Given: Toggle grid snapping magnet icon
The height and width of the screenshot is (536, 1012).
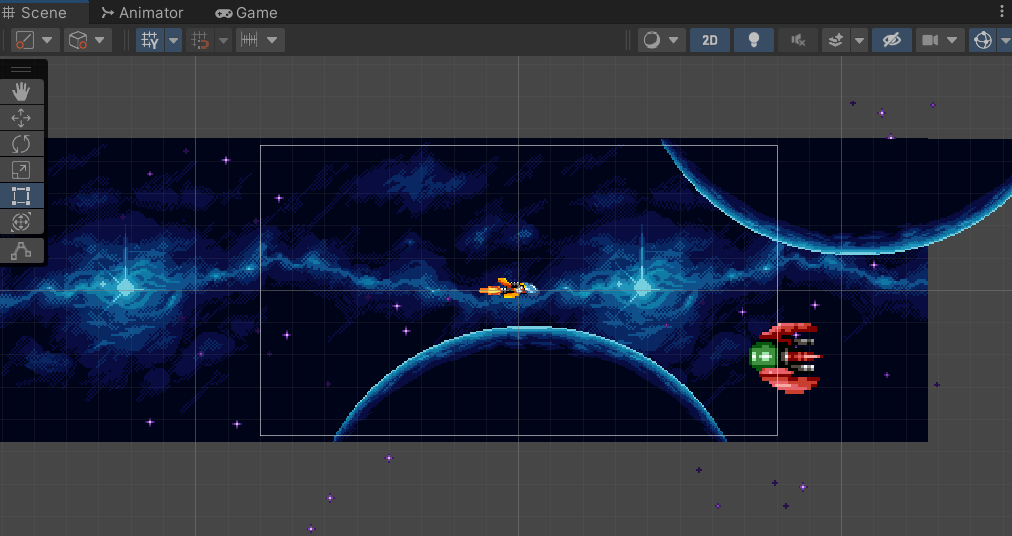Looking at the screenshot, I should coord(201,40).
